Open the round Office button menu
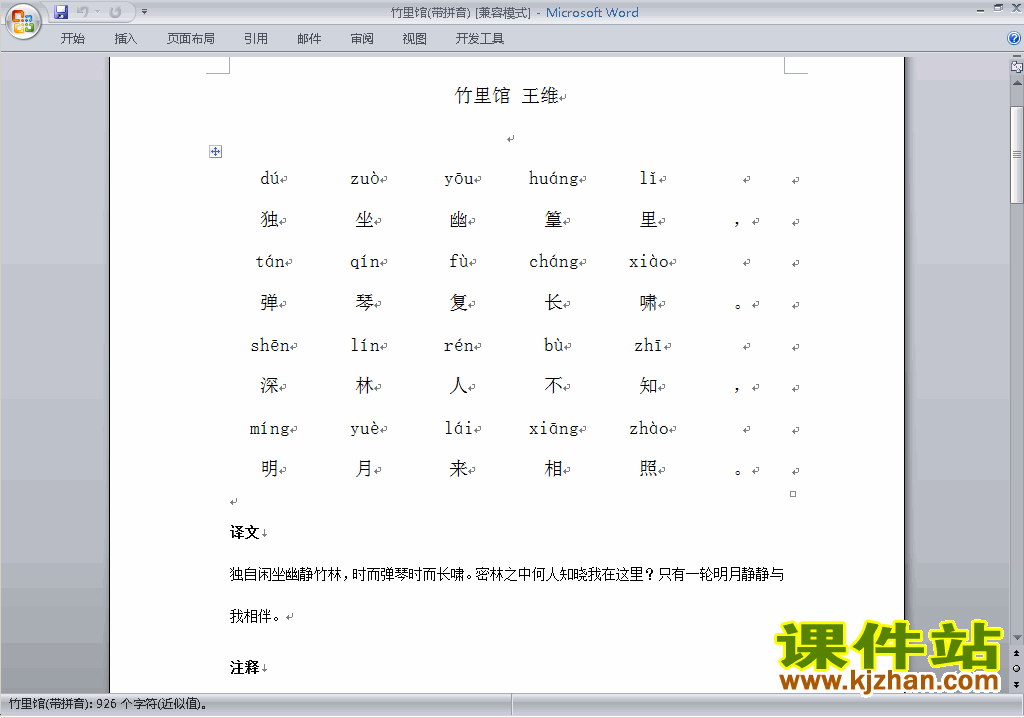Viewport: 1024px width, 718px height. [x=23, y=22]
